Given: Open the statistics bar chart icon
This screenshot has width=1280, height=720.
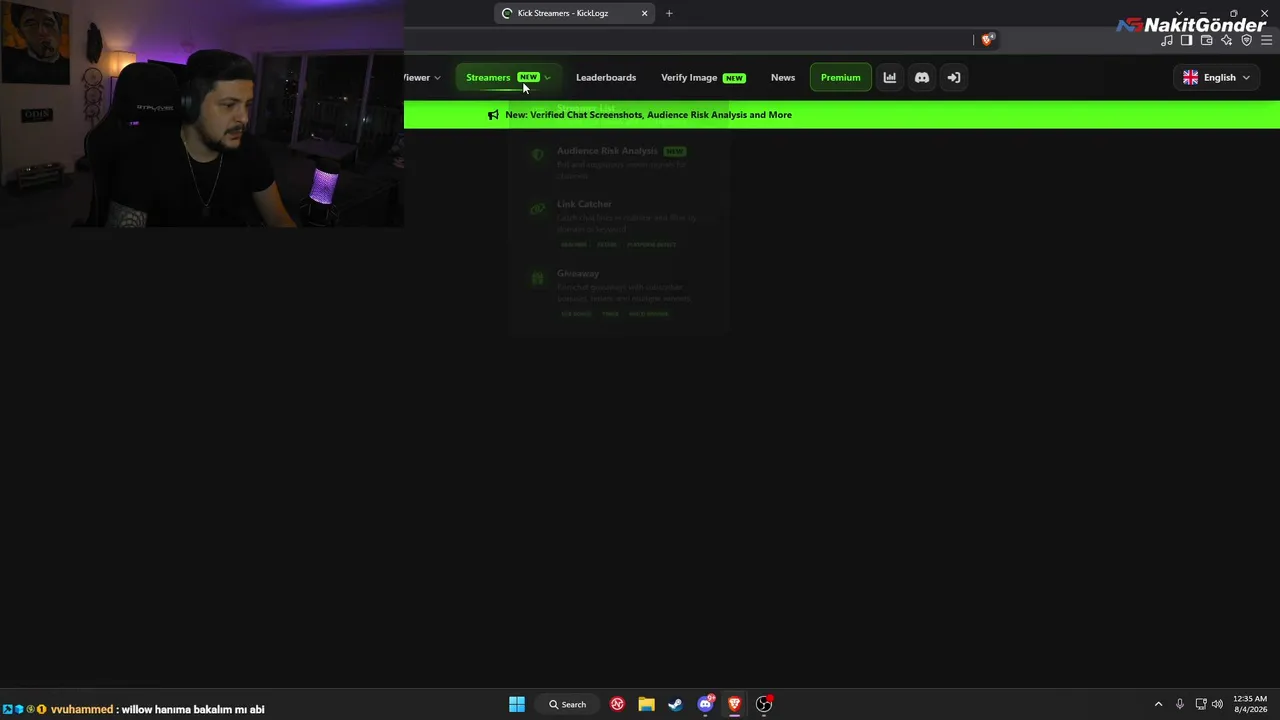Looking at the screenshot, I should [889, 77].
